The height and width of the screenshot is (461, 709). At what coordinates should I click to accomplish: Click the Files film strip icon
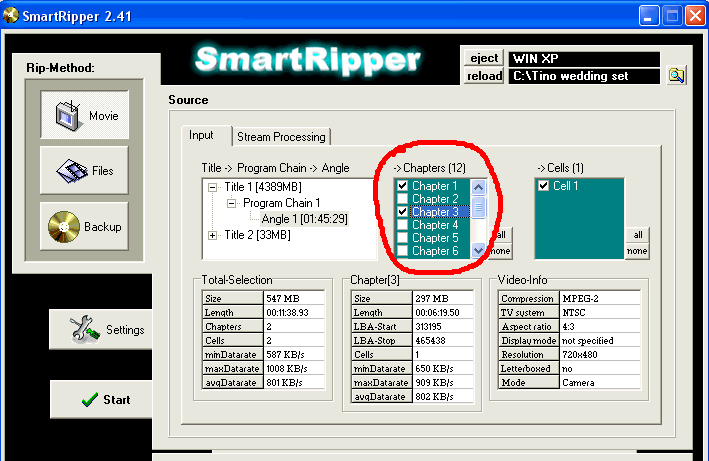tap(72, 170)
